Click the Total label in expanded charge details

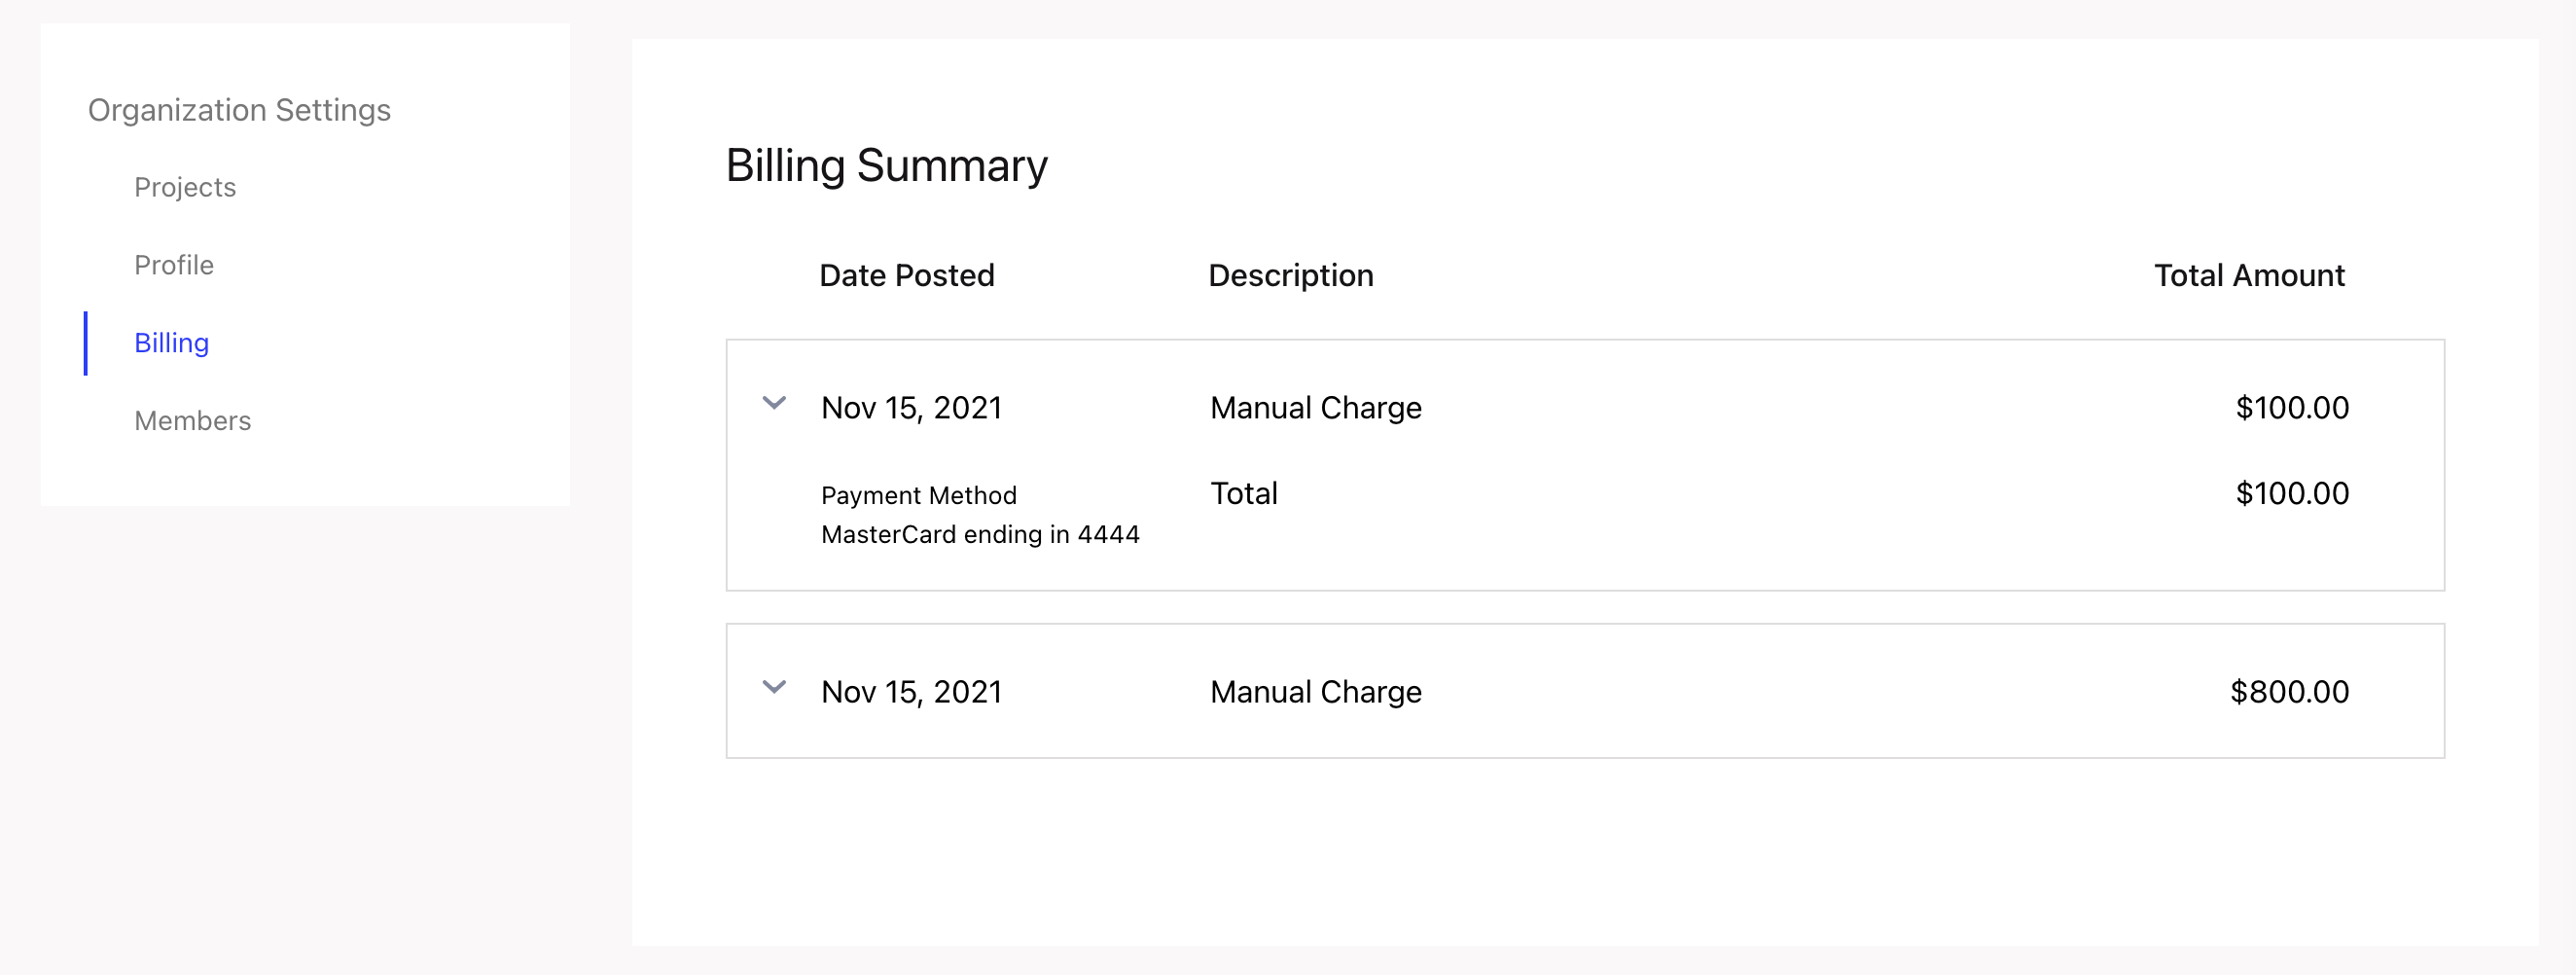tap(1243, 494)
